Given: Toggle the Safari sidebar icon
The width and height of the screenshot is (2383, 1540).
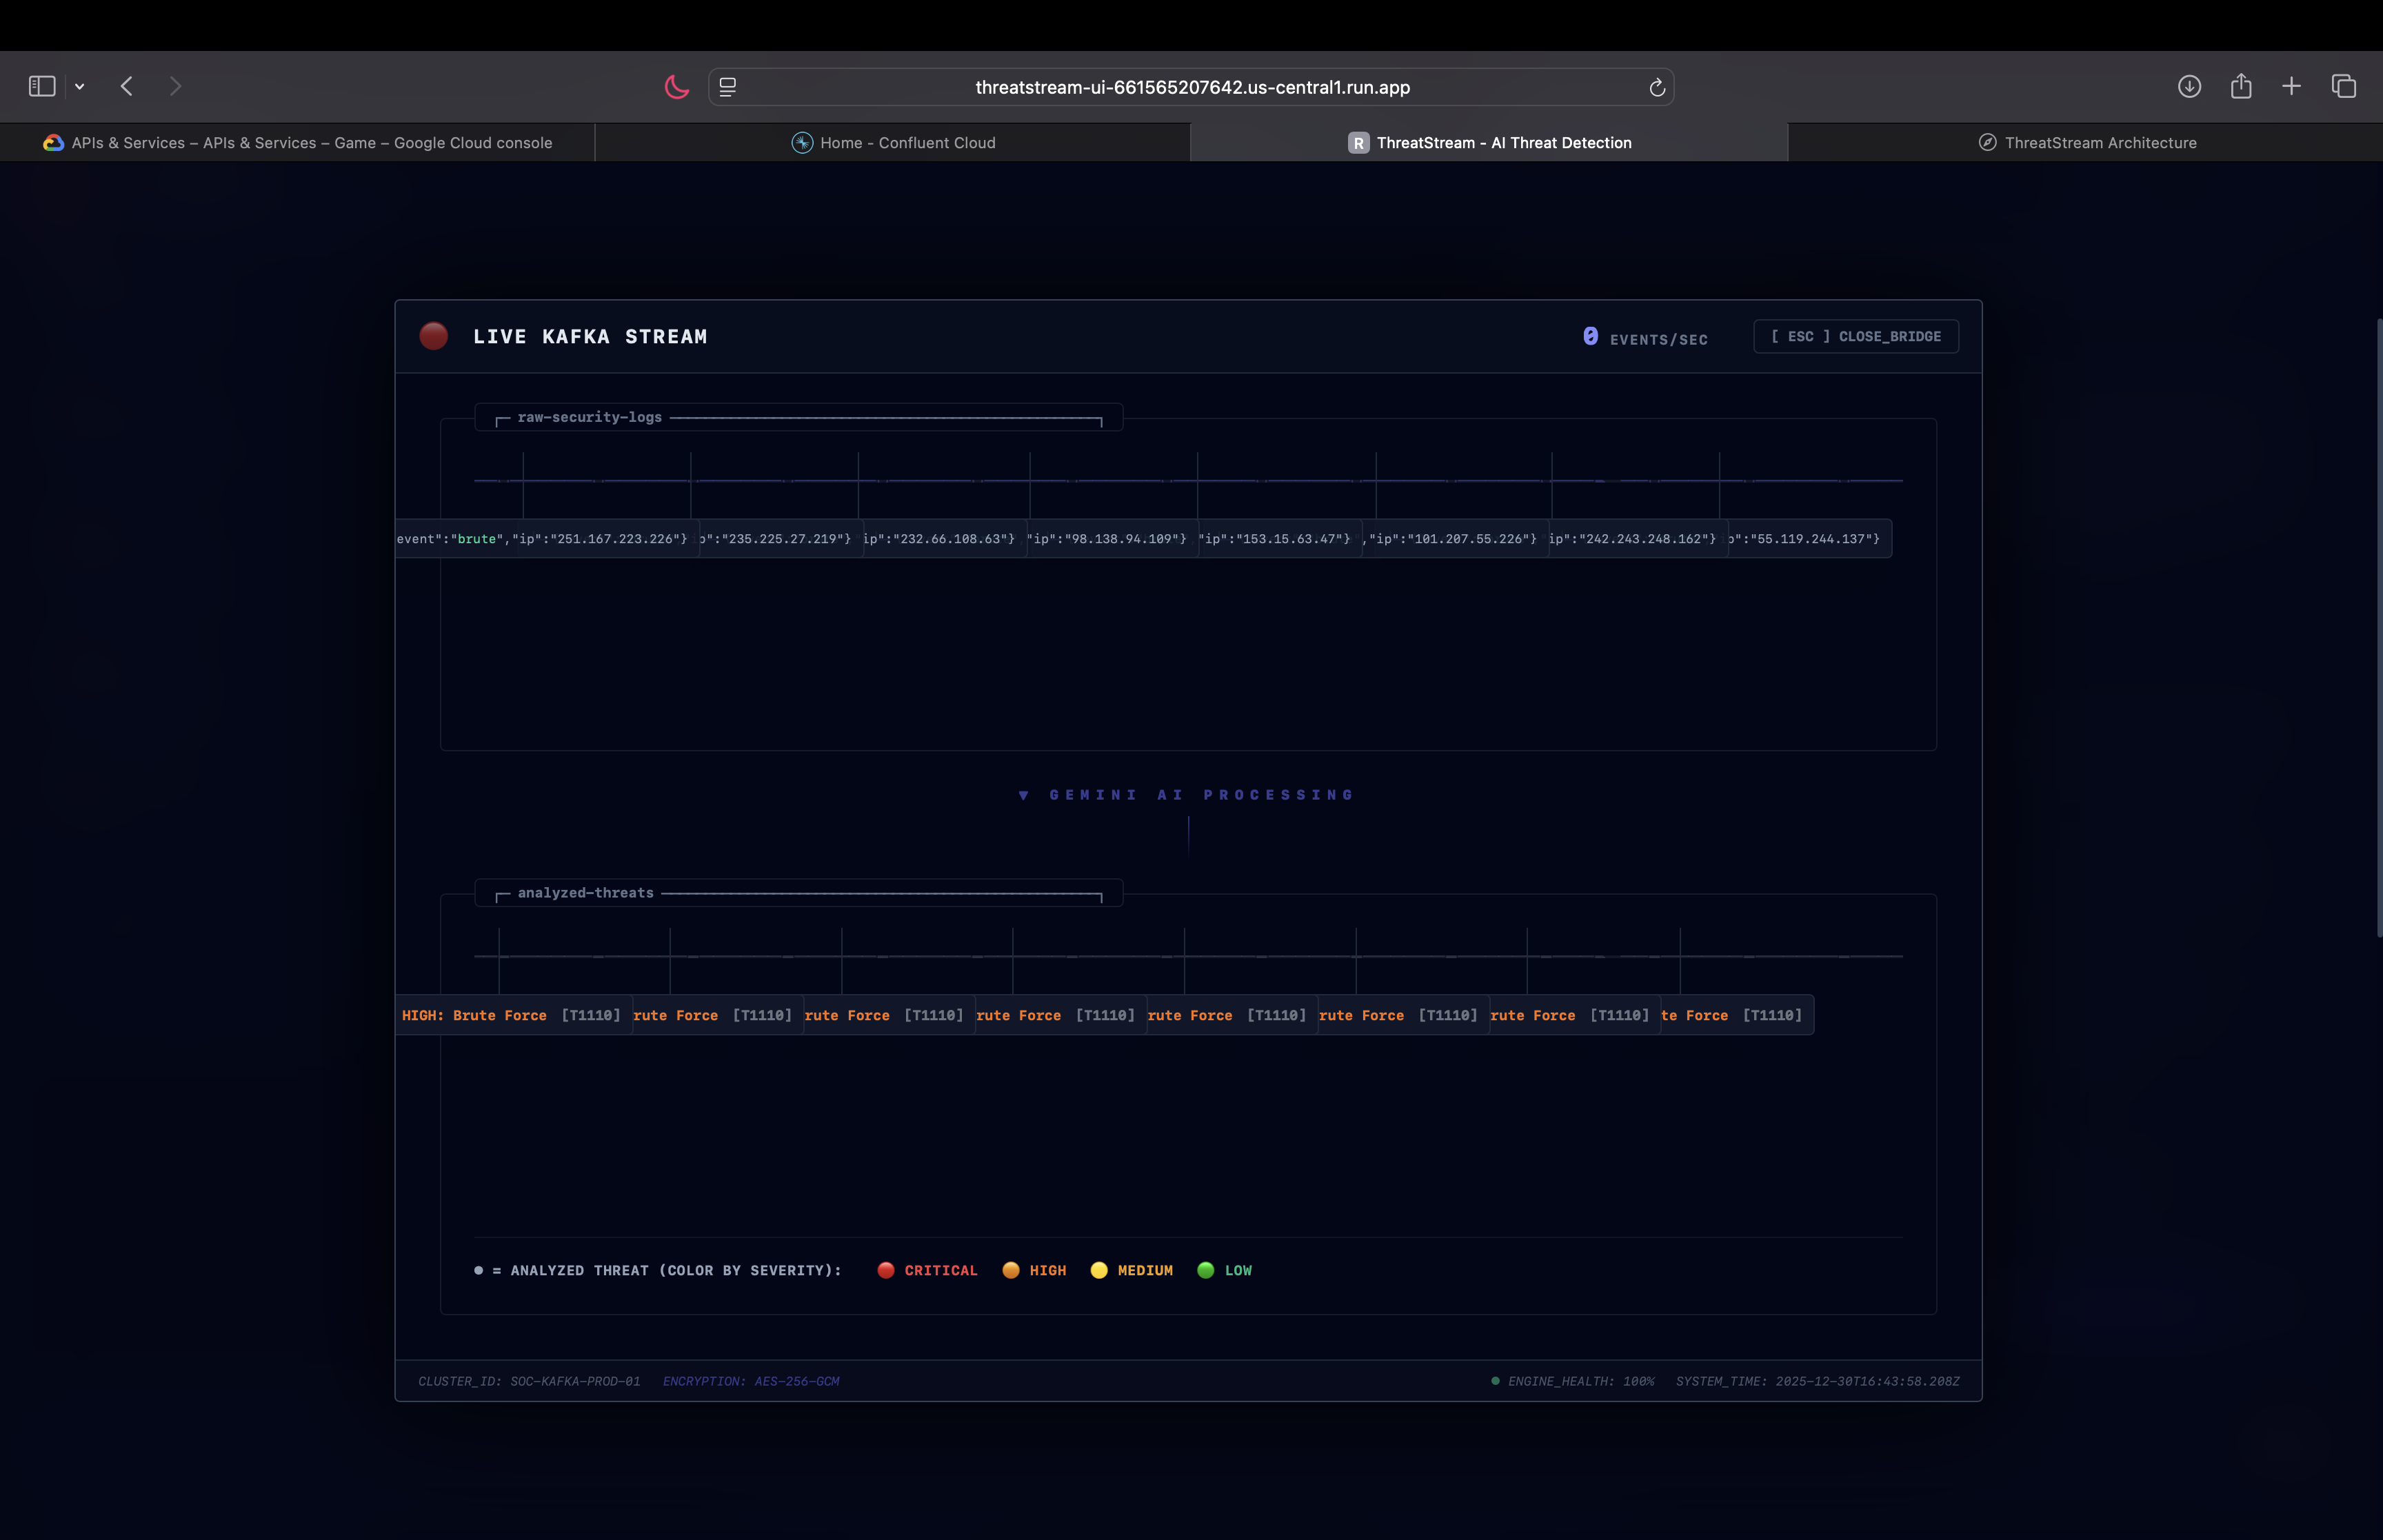Looking at the screenshot, I should [x=42, y=86].
